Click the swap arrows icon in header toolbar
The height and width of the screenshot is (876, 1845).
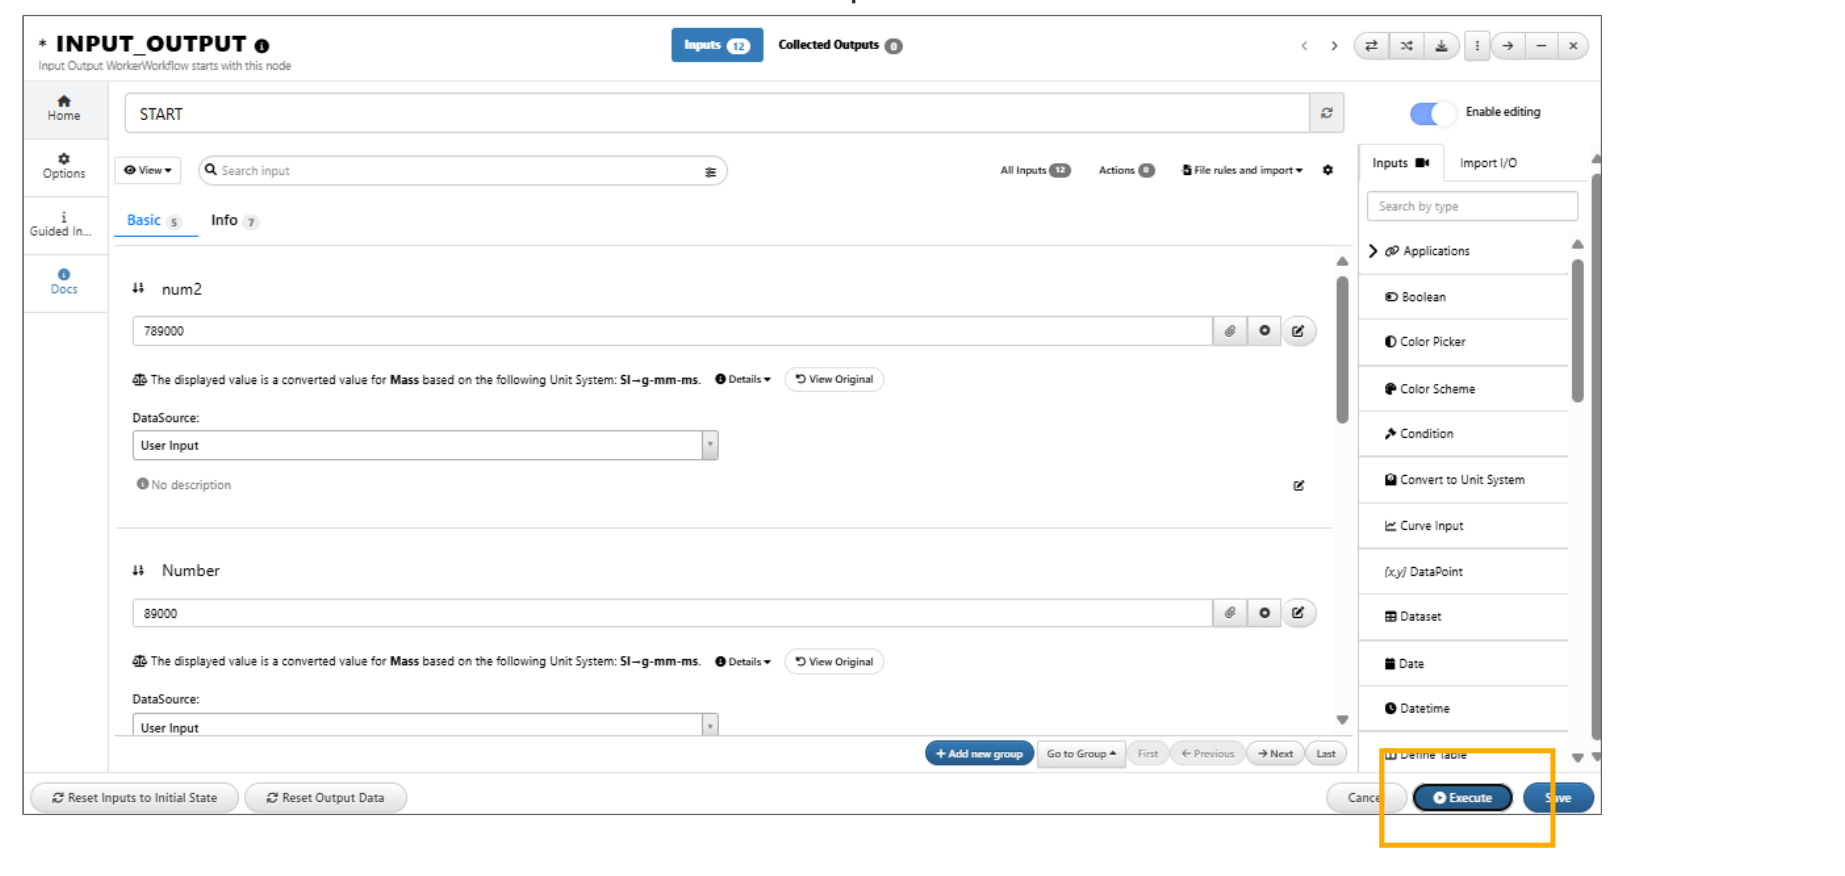1371,46
